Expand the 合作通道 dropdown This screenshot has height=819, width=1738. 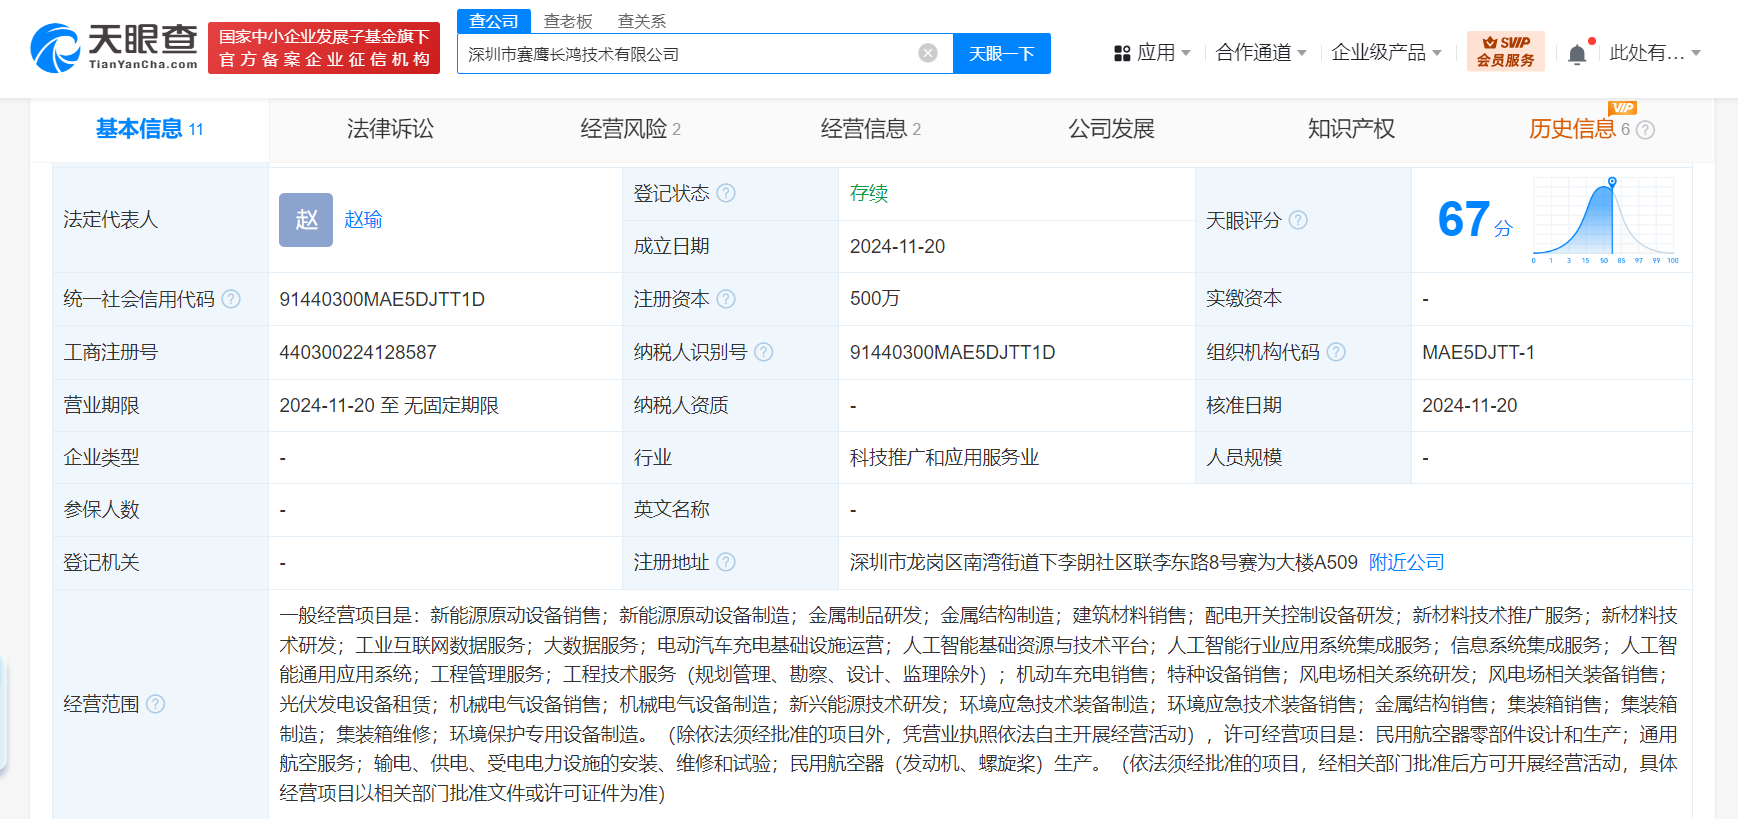pos(1260,53)
